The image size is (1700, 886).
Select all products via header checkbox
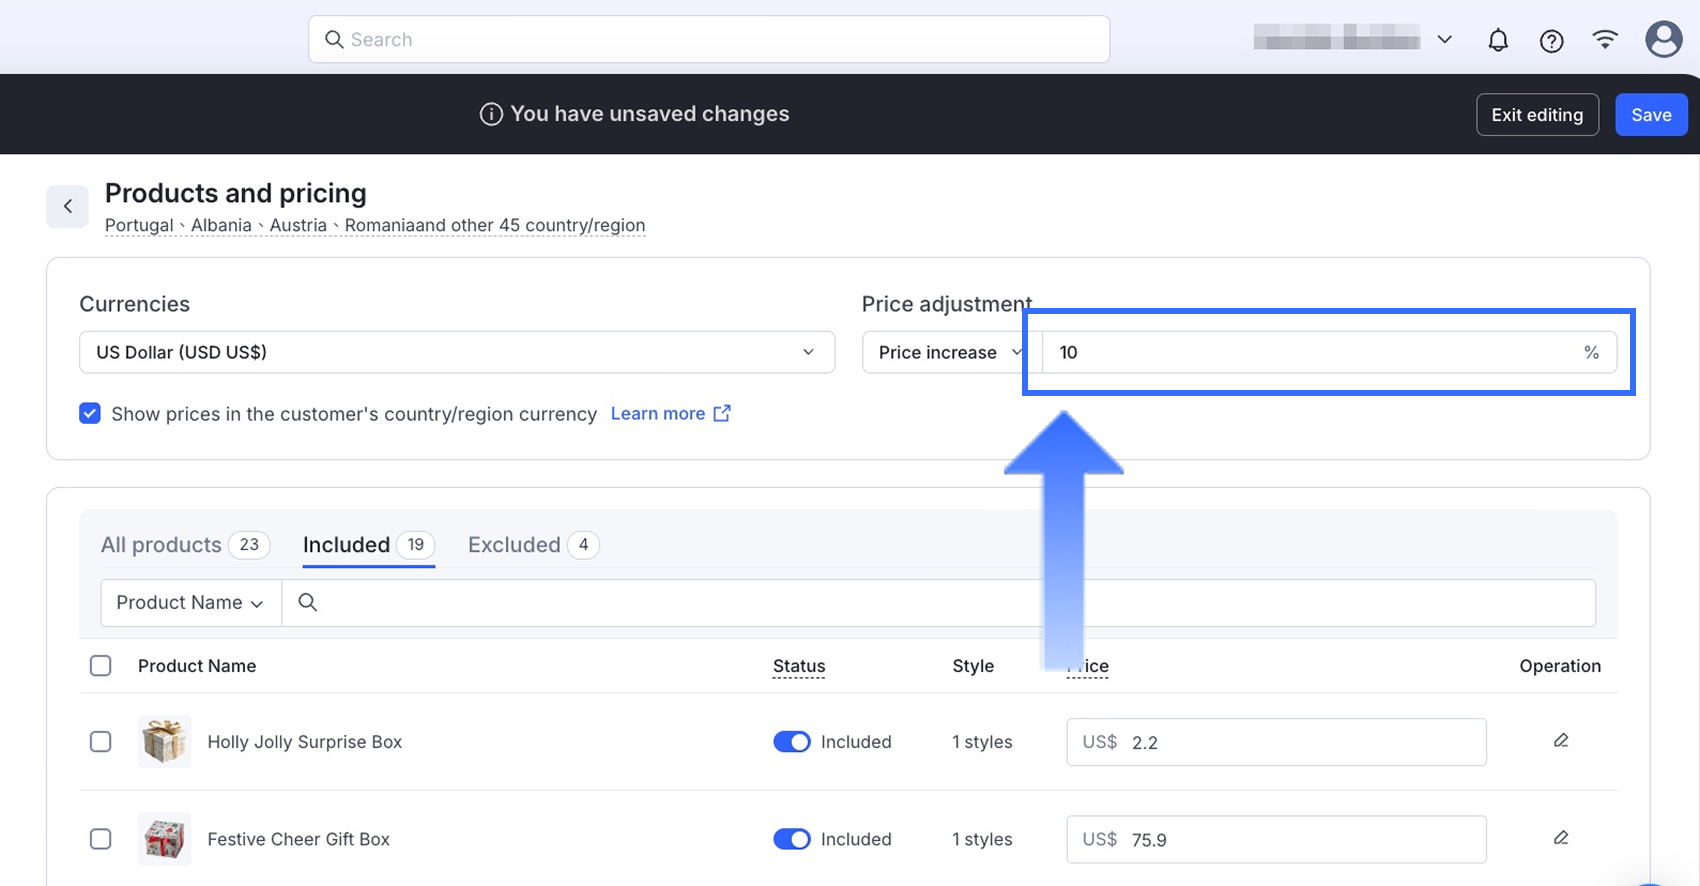[x=101, y=666]
